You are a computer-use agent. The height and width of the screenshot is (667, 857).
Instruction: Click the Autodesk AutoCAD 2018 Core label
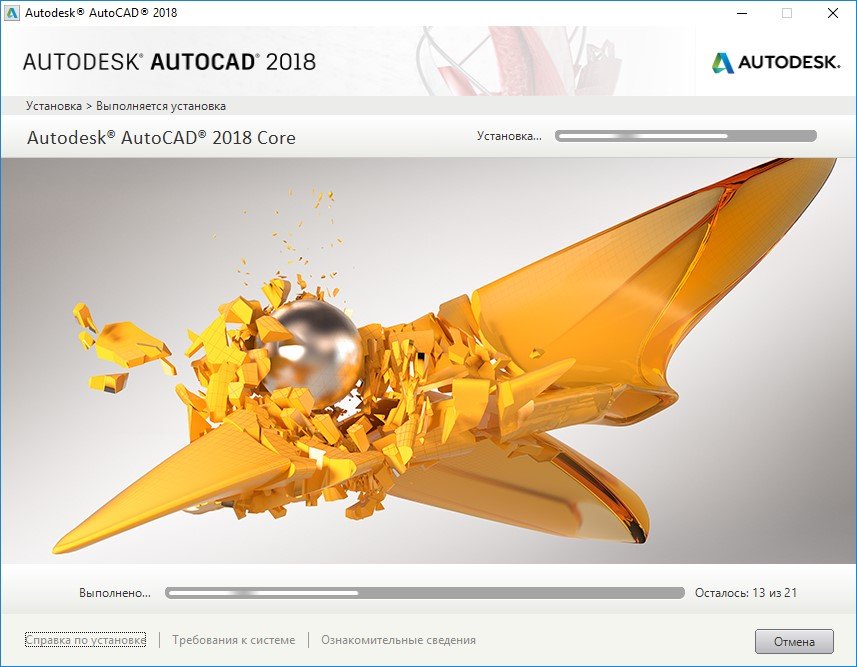[x=161, y=138]
